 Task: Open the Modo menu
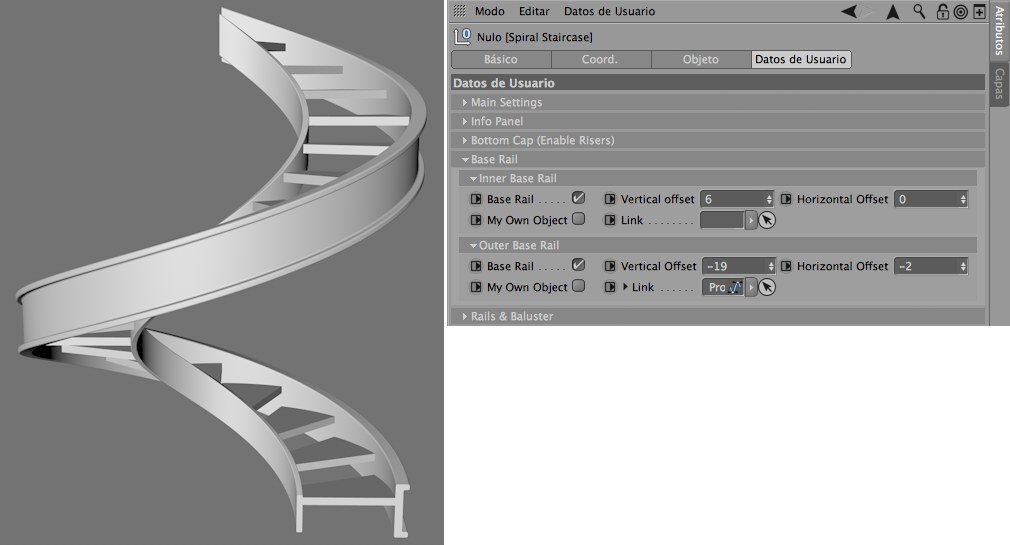(489, 12)
